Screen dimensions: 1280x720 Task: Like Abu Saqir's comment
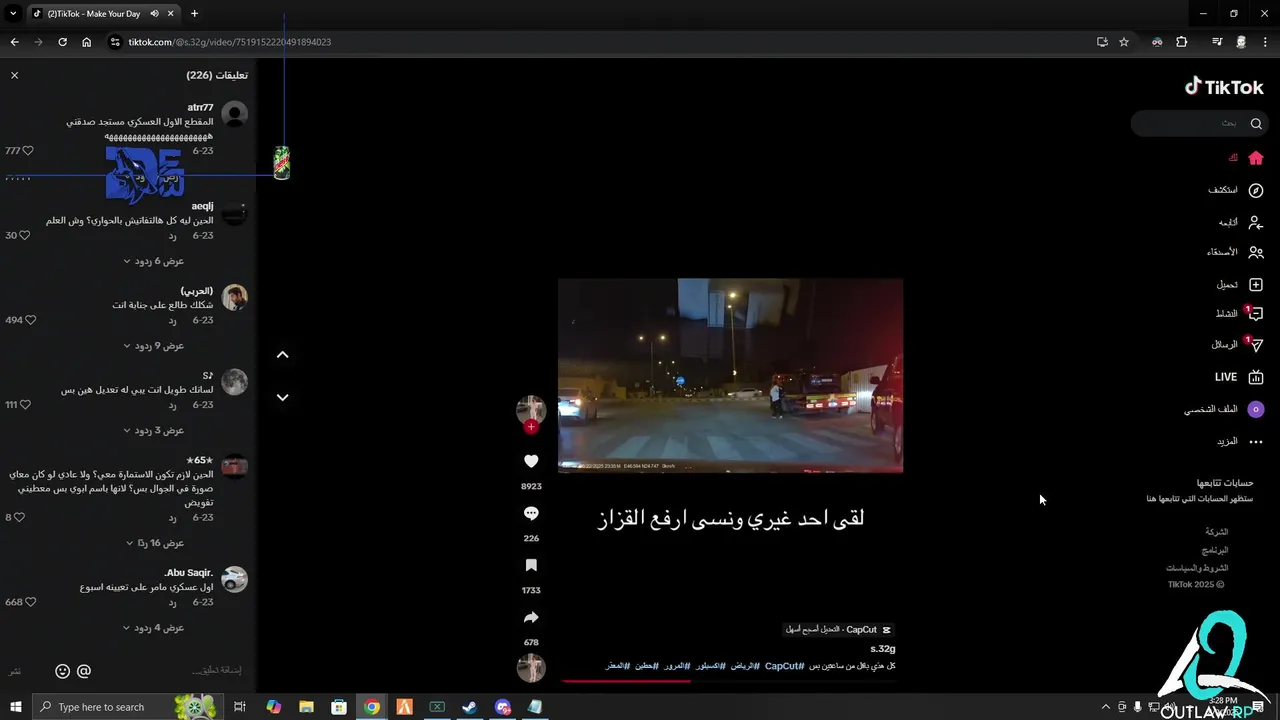[x=31, y=603]
